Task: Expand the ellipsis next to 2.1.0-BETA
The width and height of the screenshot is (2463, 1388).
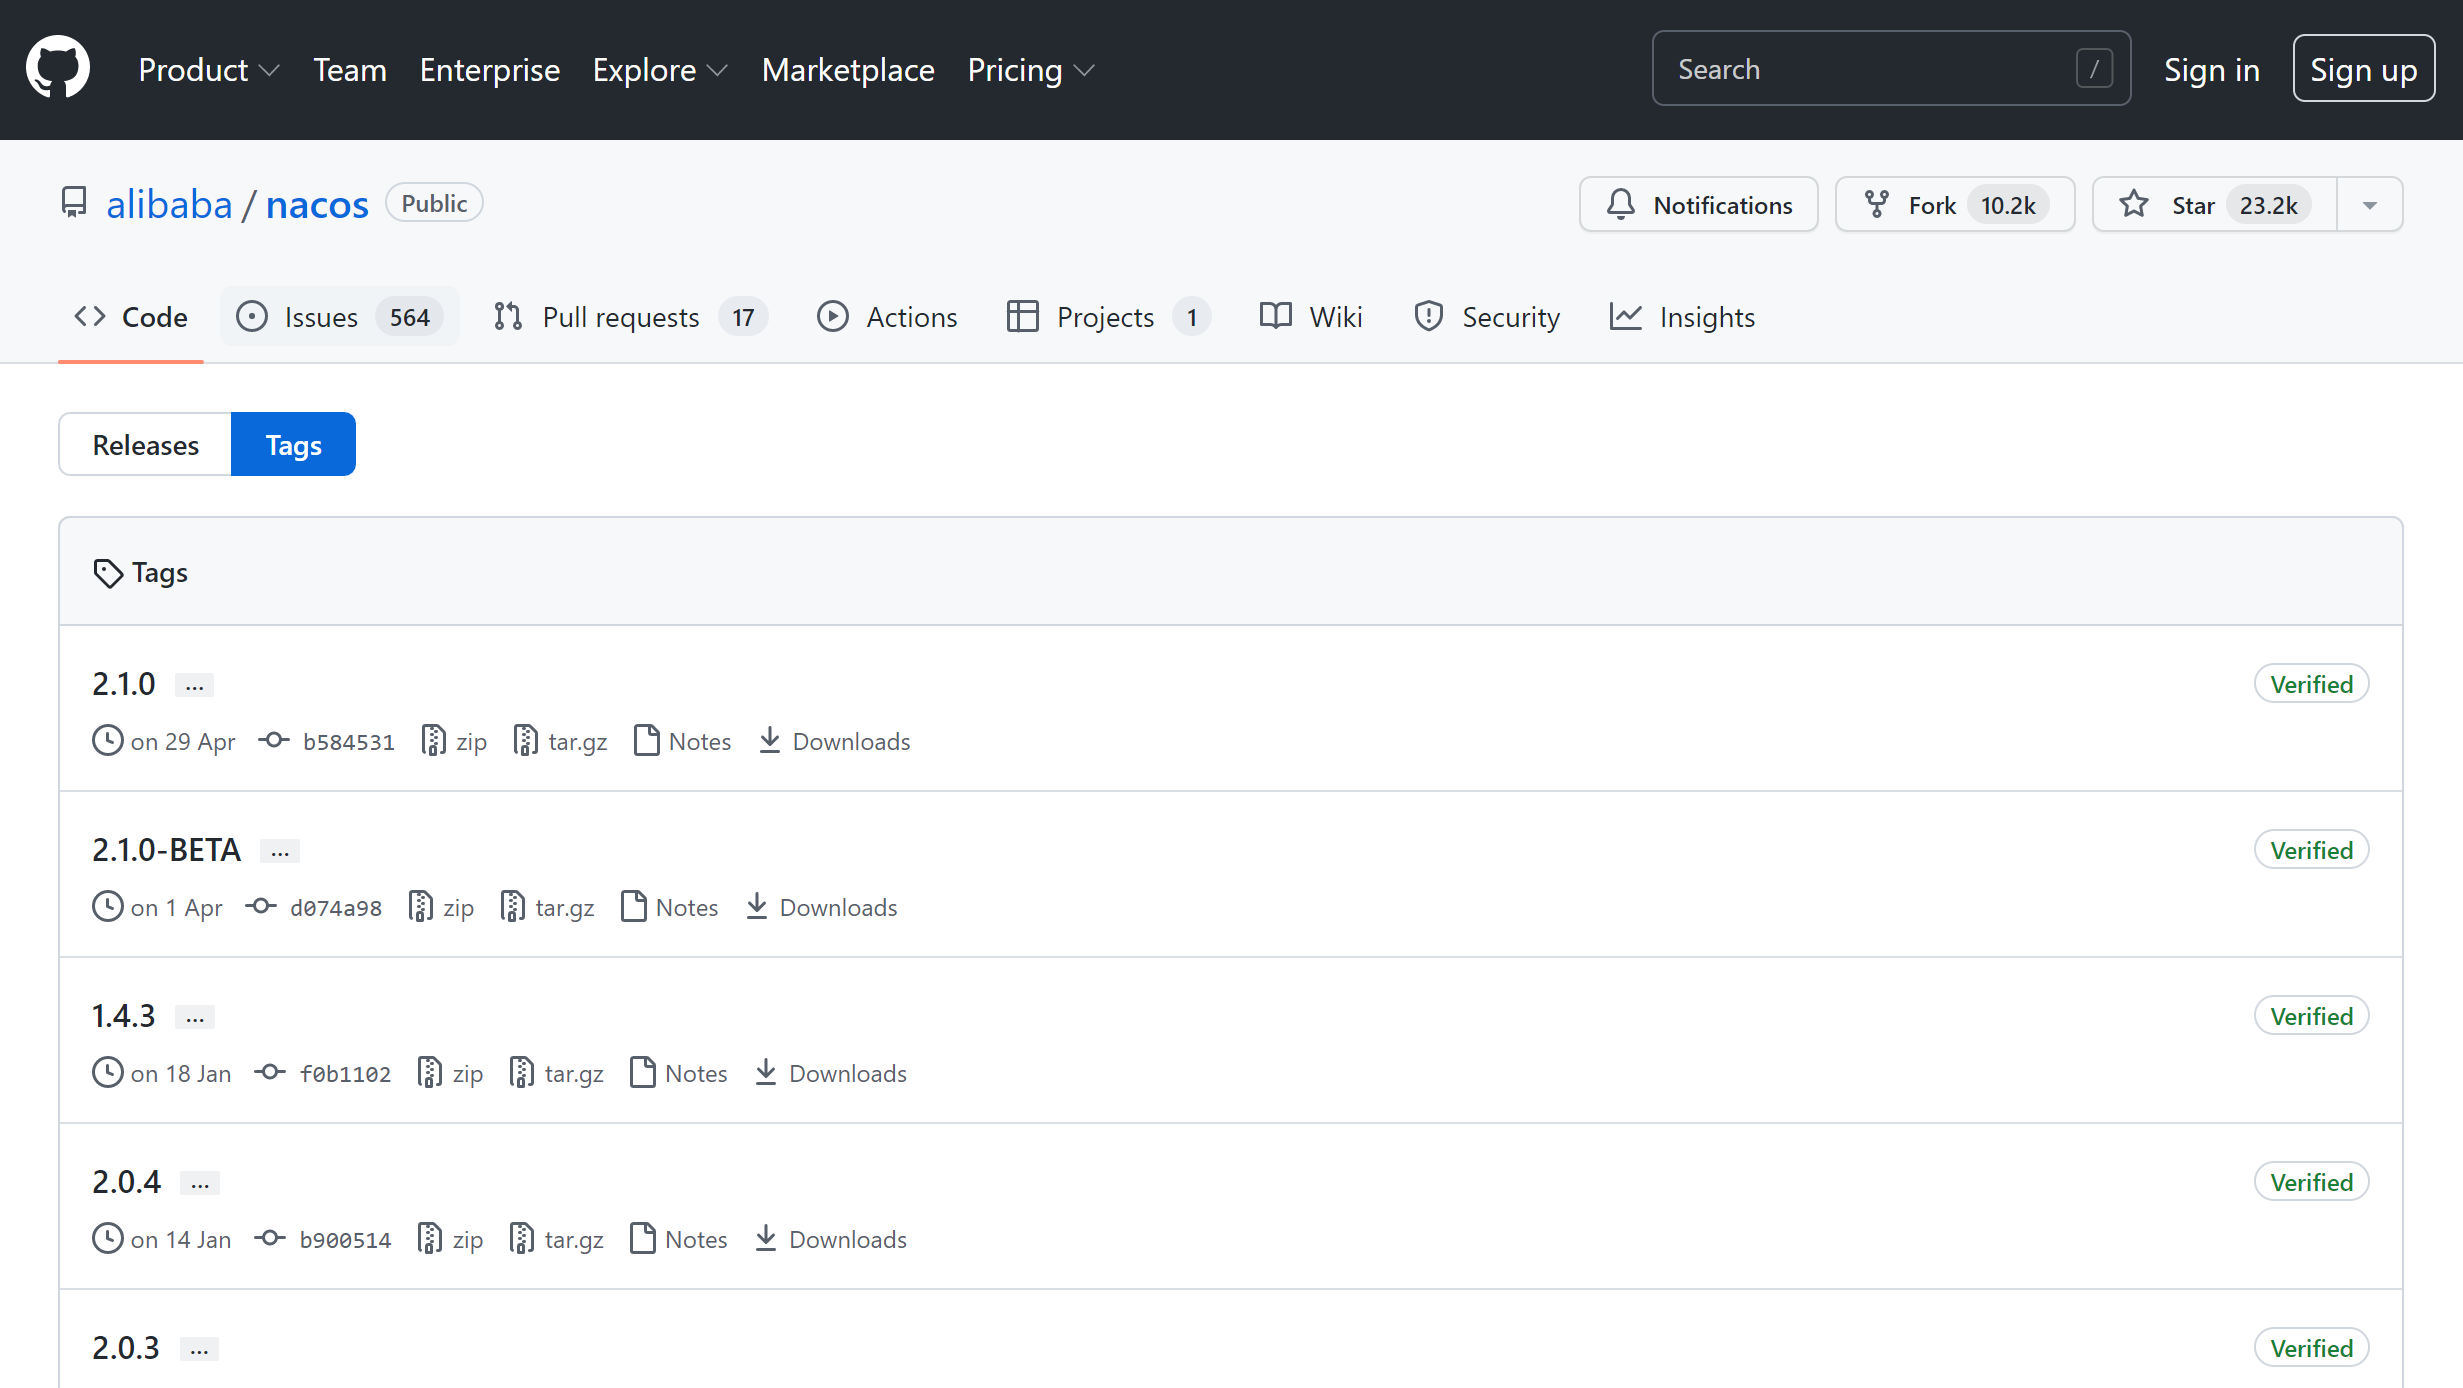Action: point(280,851)
